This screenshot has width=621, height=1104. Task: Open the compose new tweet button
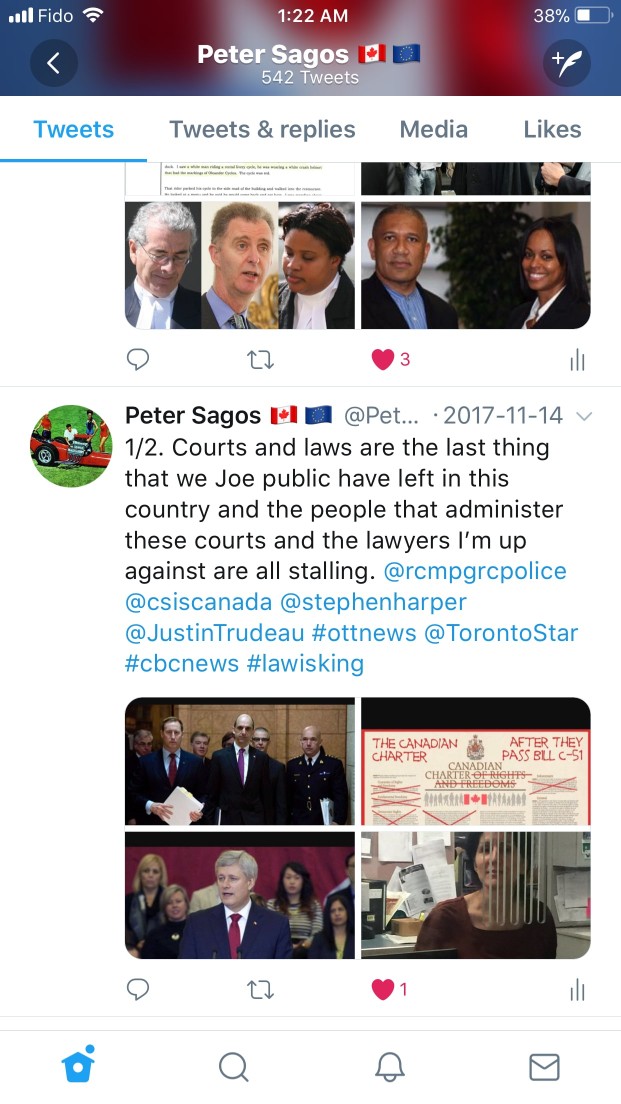(x=567, y=63)
